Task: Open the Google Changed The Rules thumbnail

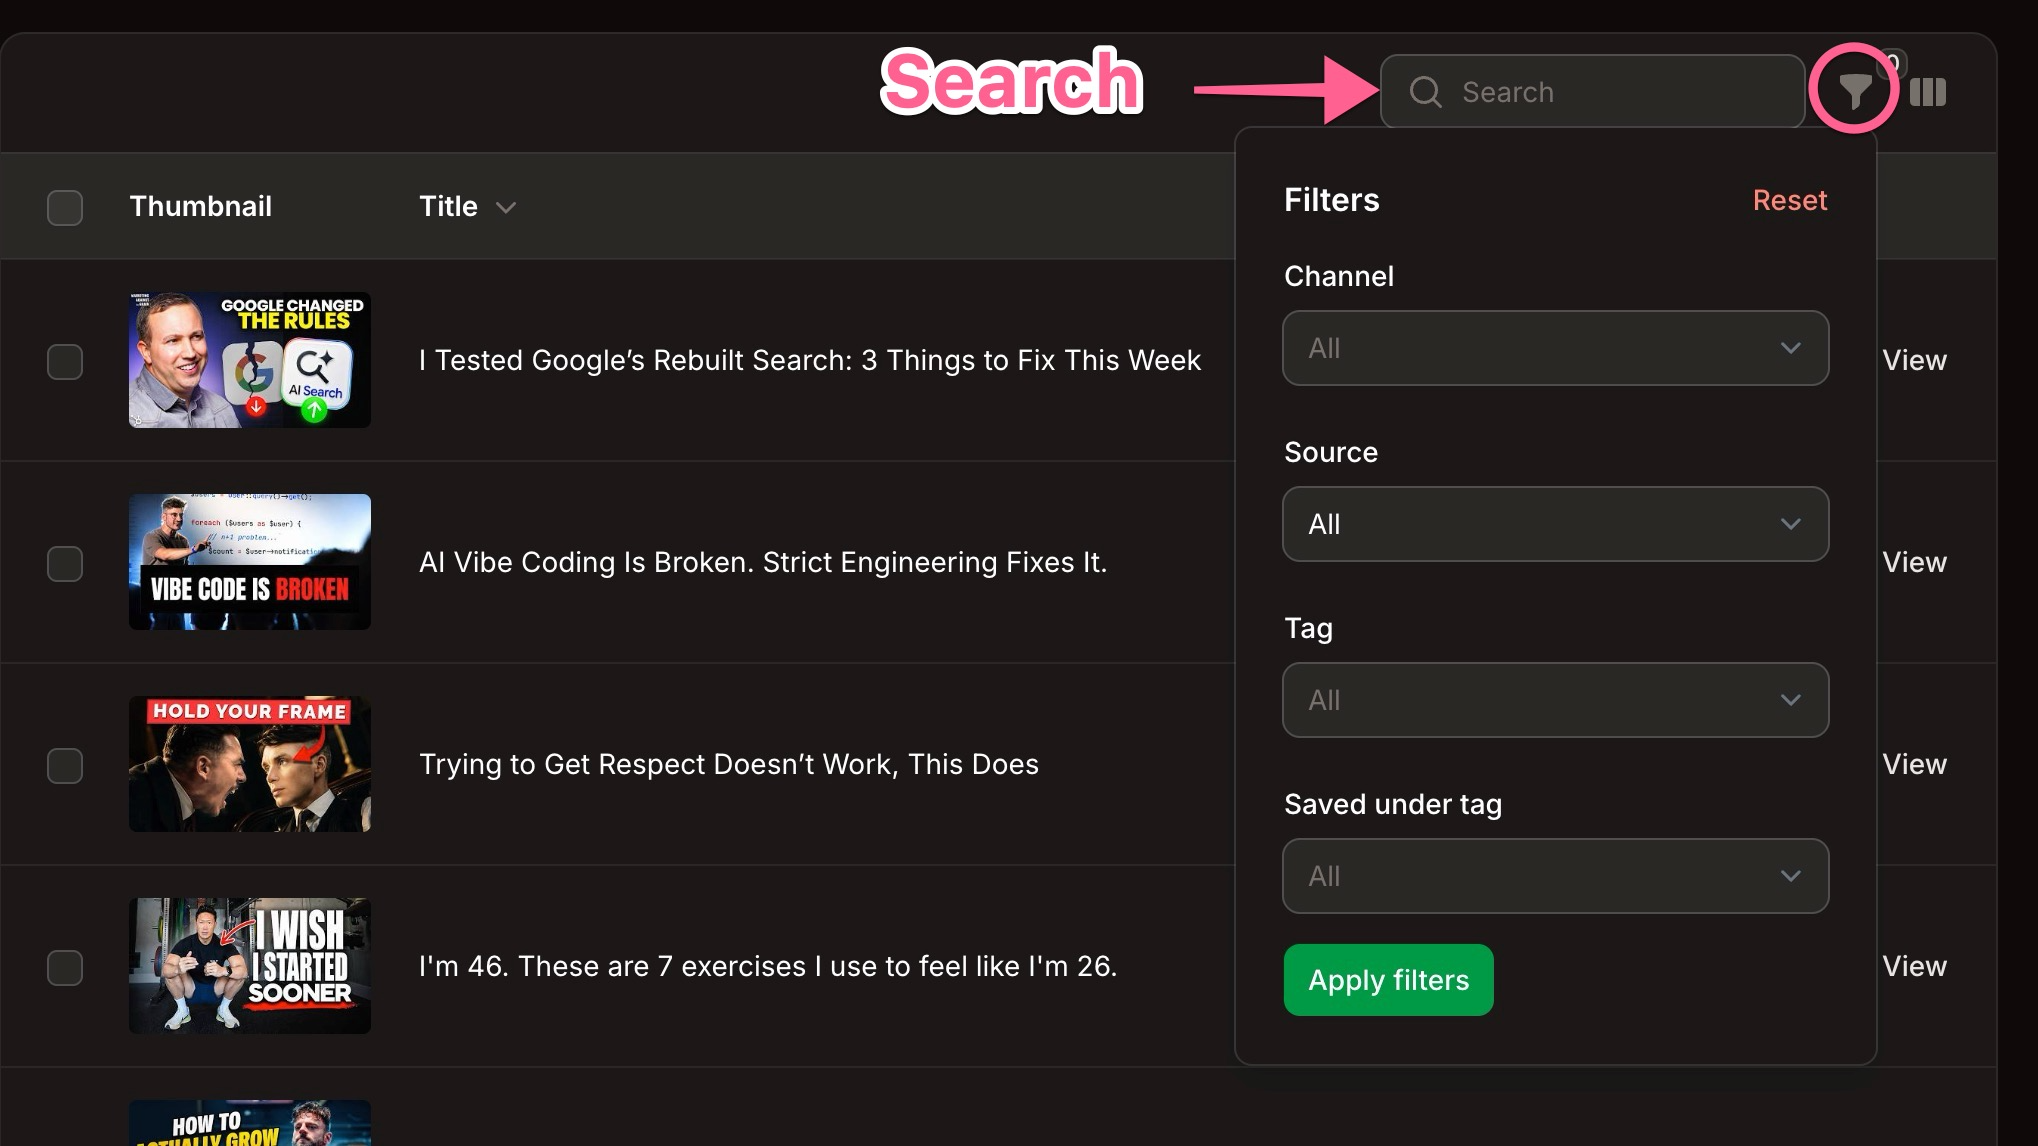Action: pos(250,360)
